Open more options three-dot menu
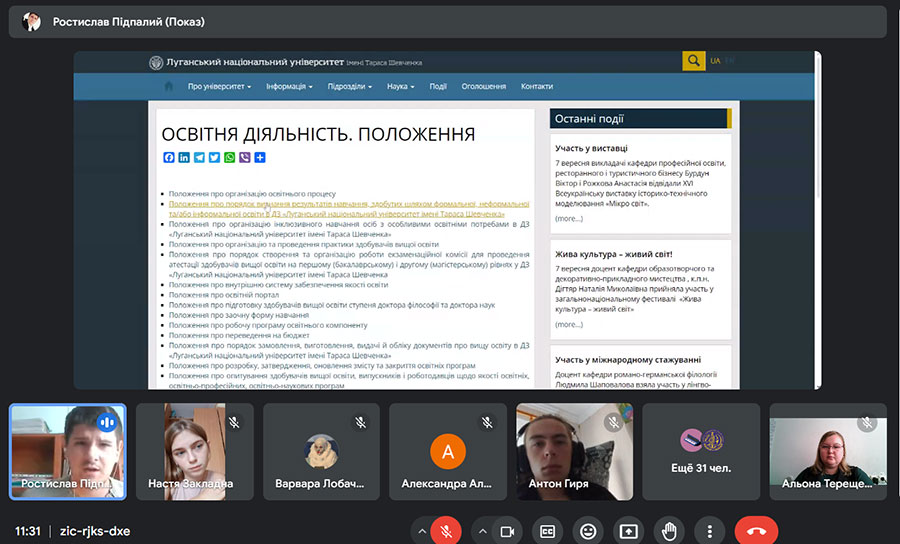This screenshot has height=544, width=900. [x=709, y=531]
